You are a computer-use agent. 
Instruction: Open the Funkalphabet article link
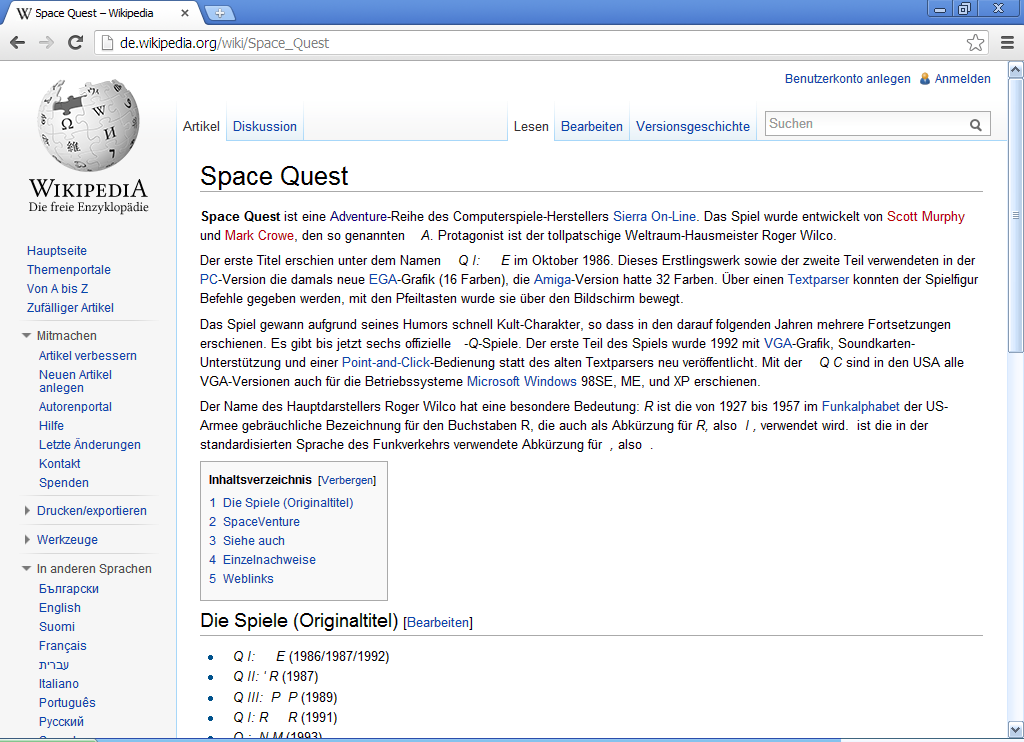[x=861, y=407]
